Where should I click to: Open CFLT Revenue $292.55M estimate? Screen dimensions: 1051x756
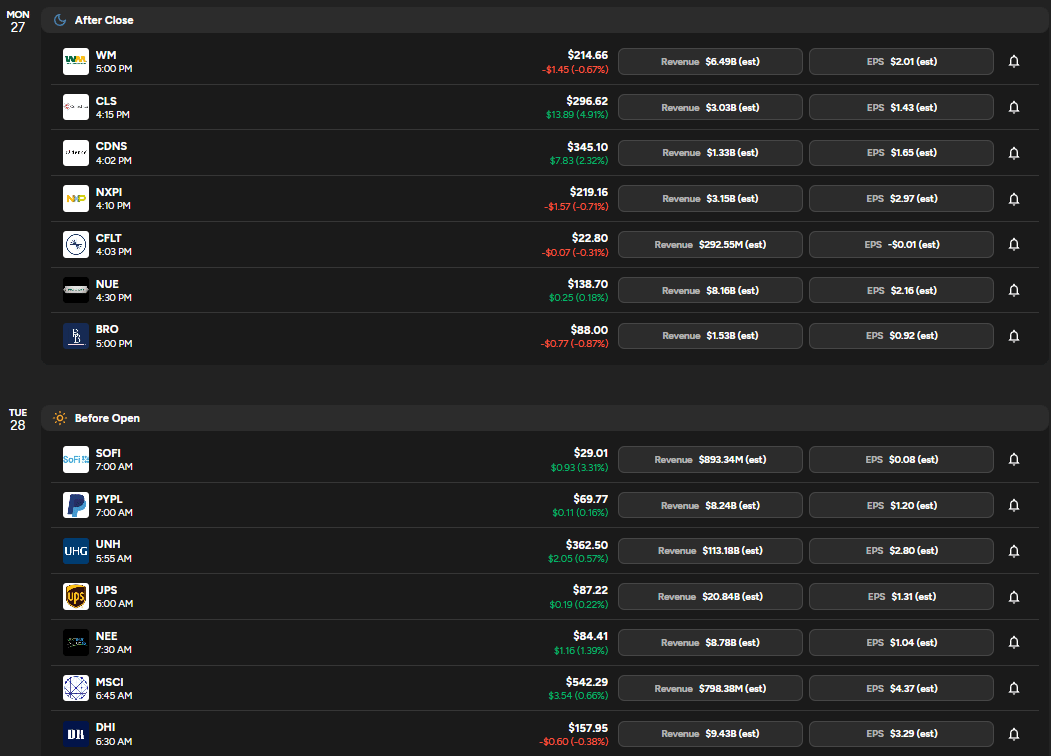710,245
